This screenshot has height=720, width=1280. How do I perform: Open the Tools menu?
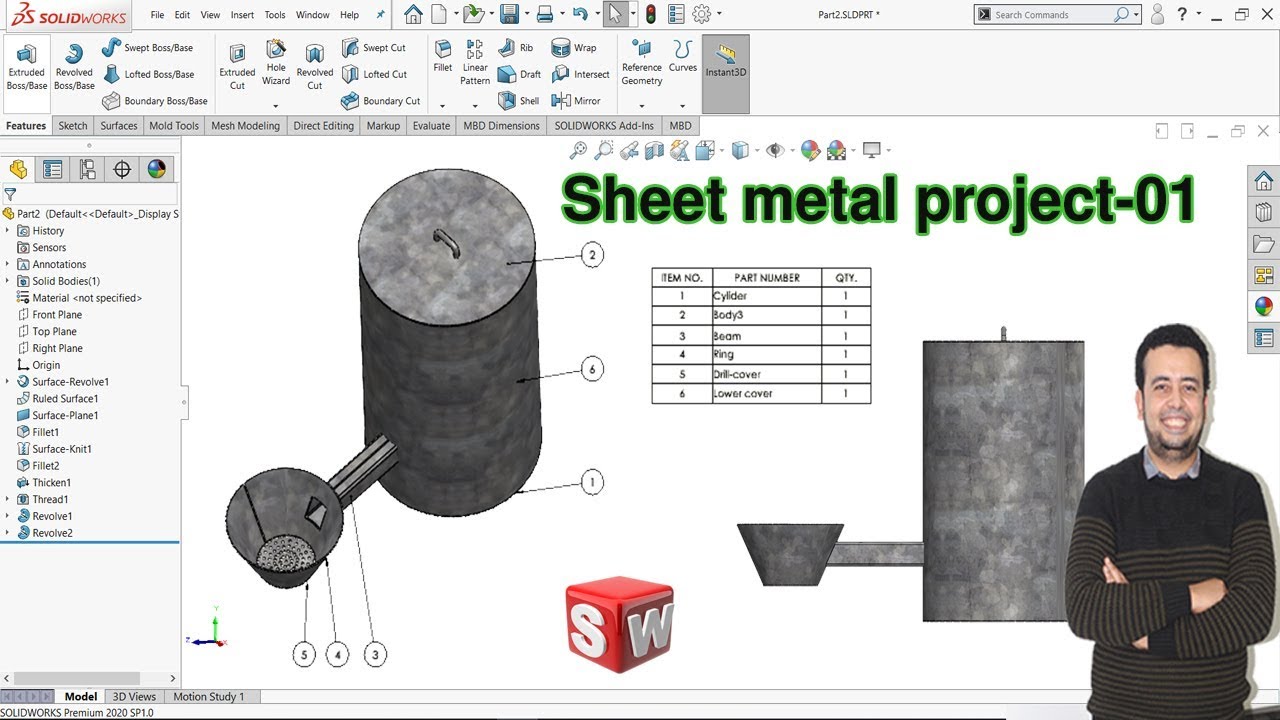click(275, 15)
